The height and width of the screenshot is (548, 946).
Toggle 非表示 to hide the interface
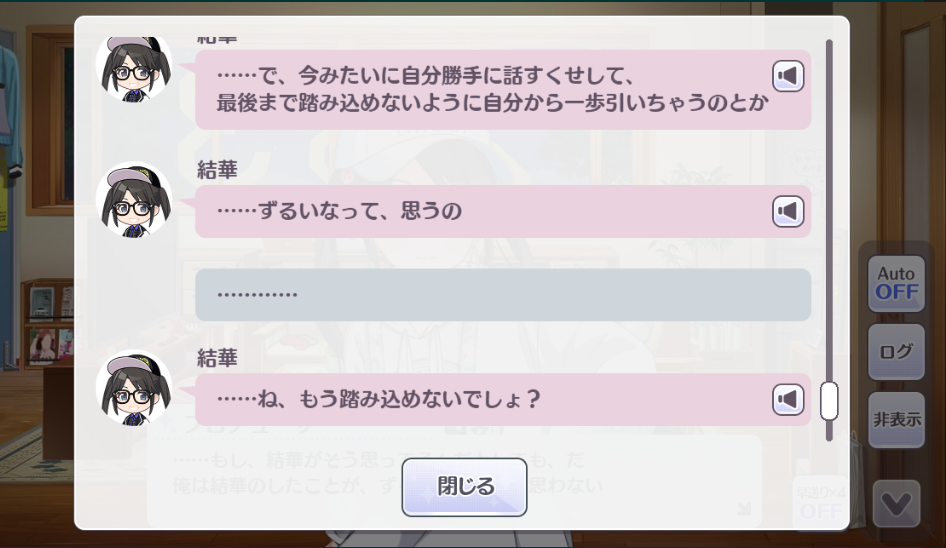tap(896, 419)
